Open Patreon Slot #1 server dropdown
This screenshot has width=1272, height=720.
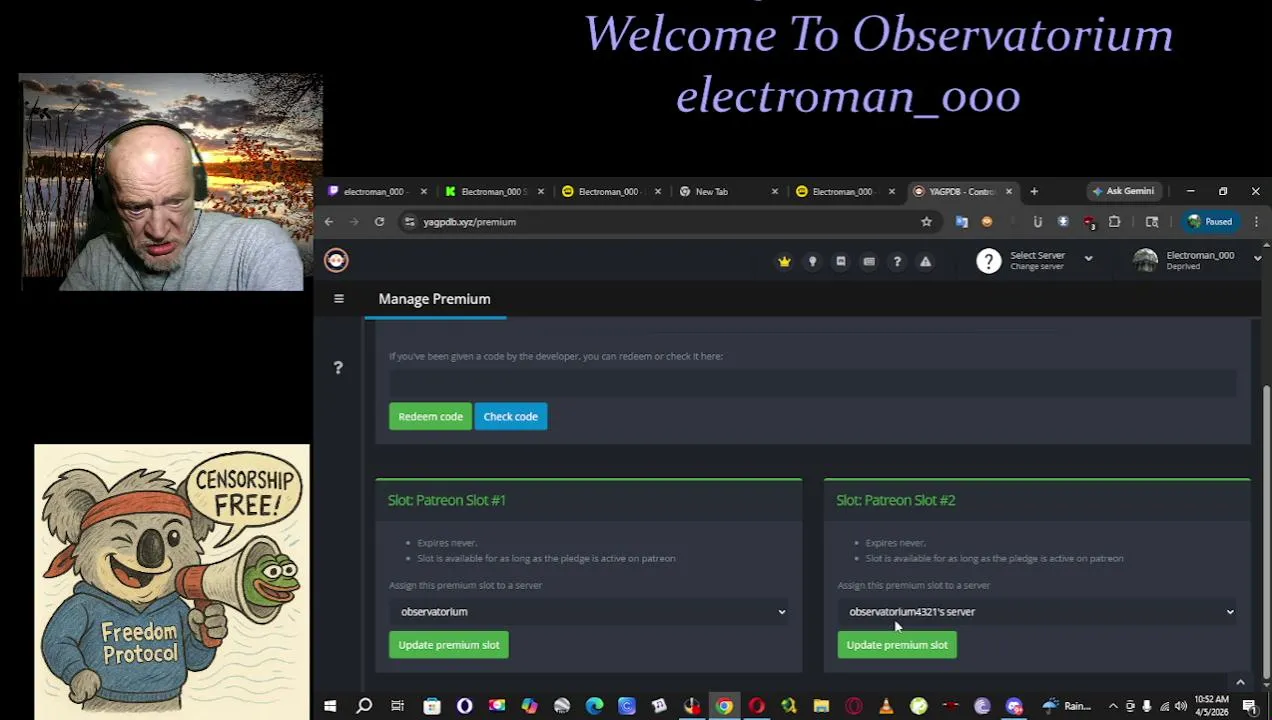[589, 611]
